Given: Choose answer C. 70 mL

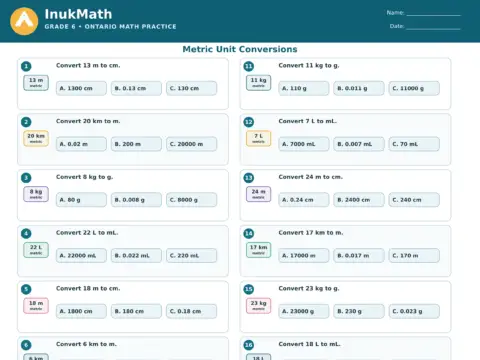Looking at the screenshot, I should click(414, 144).
